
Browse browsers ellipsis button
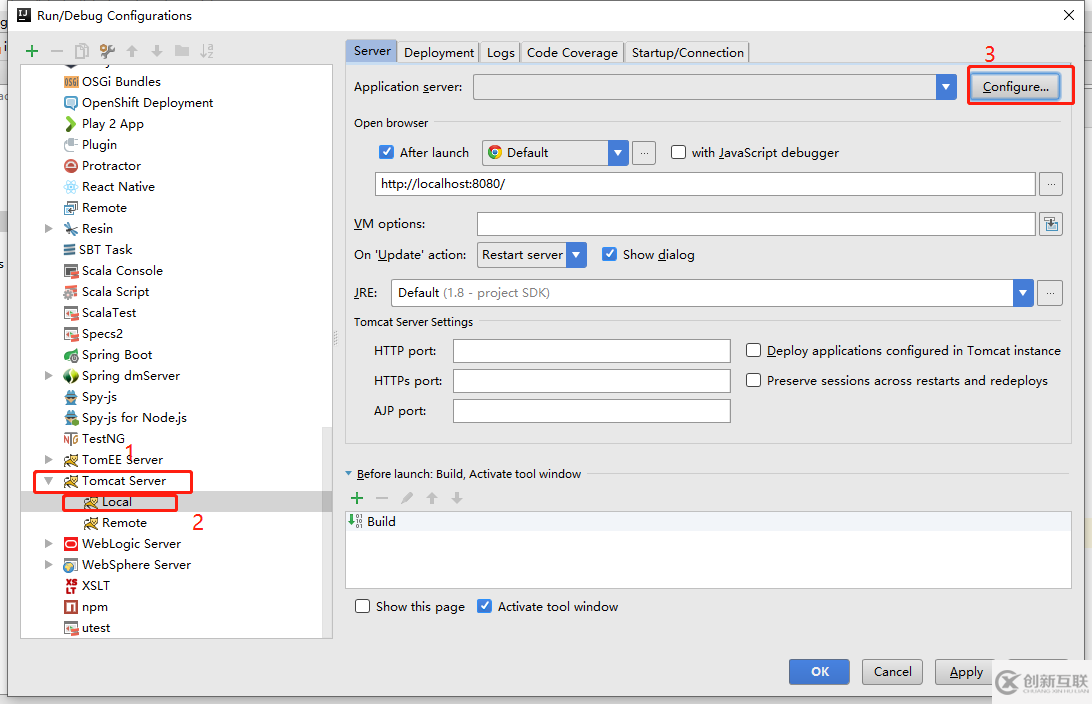[x=644, y=152]
